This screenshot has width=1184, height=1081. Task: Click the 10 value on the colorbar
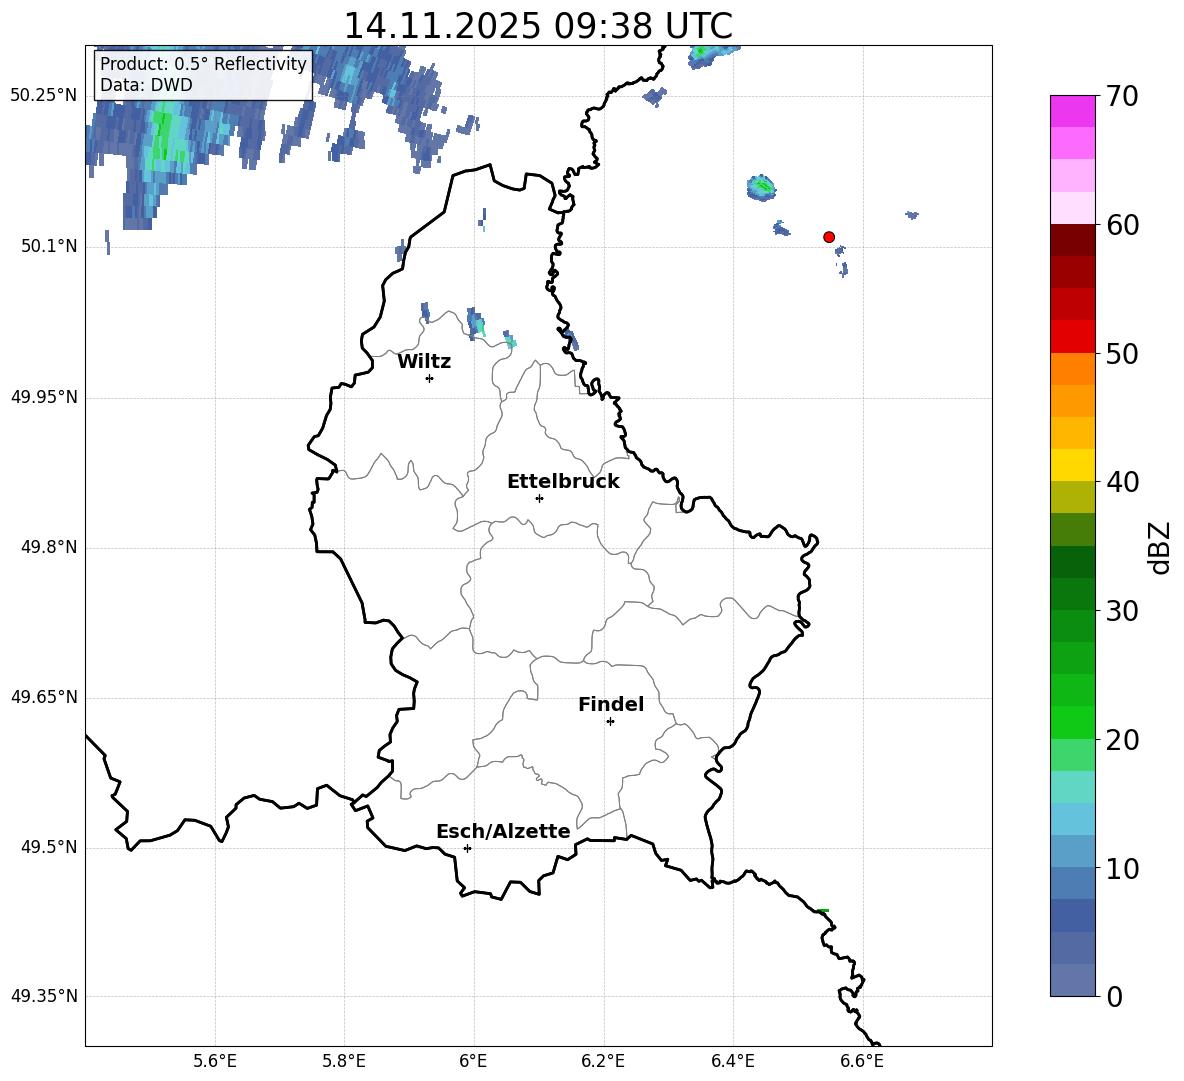(x=1122, y=868)
